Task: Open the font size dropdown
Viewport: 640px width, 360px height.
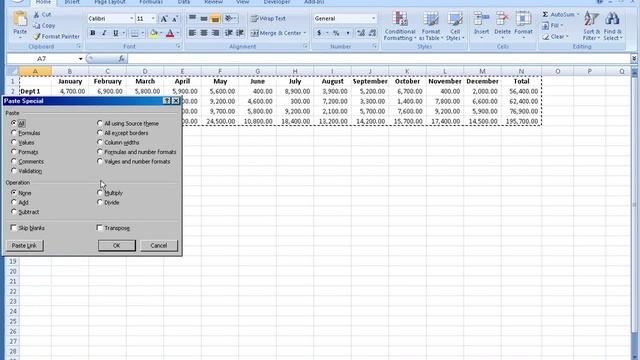Action: point(153,19)
